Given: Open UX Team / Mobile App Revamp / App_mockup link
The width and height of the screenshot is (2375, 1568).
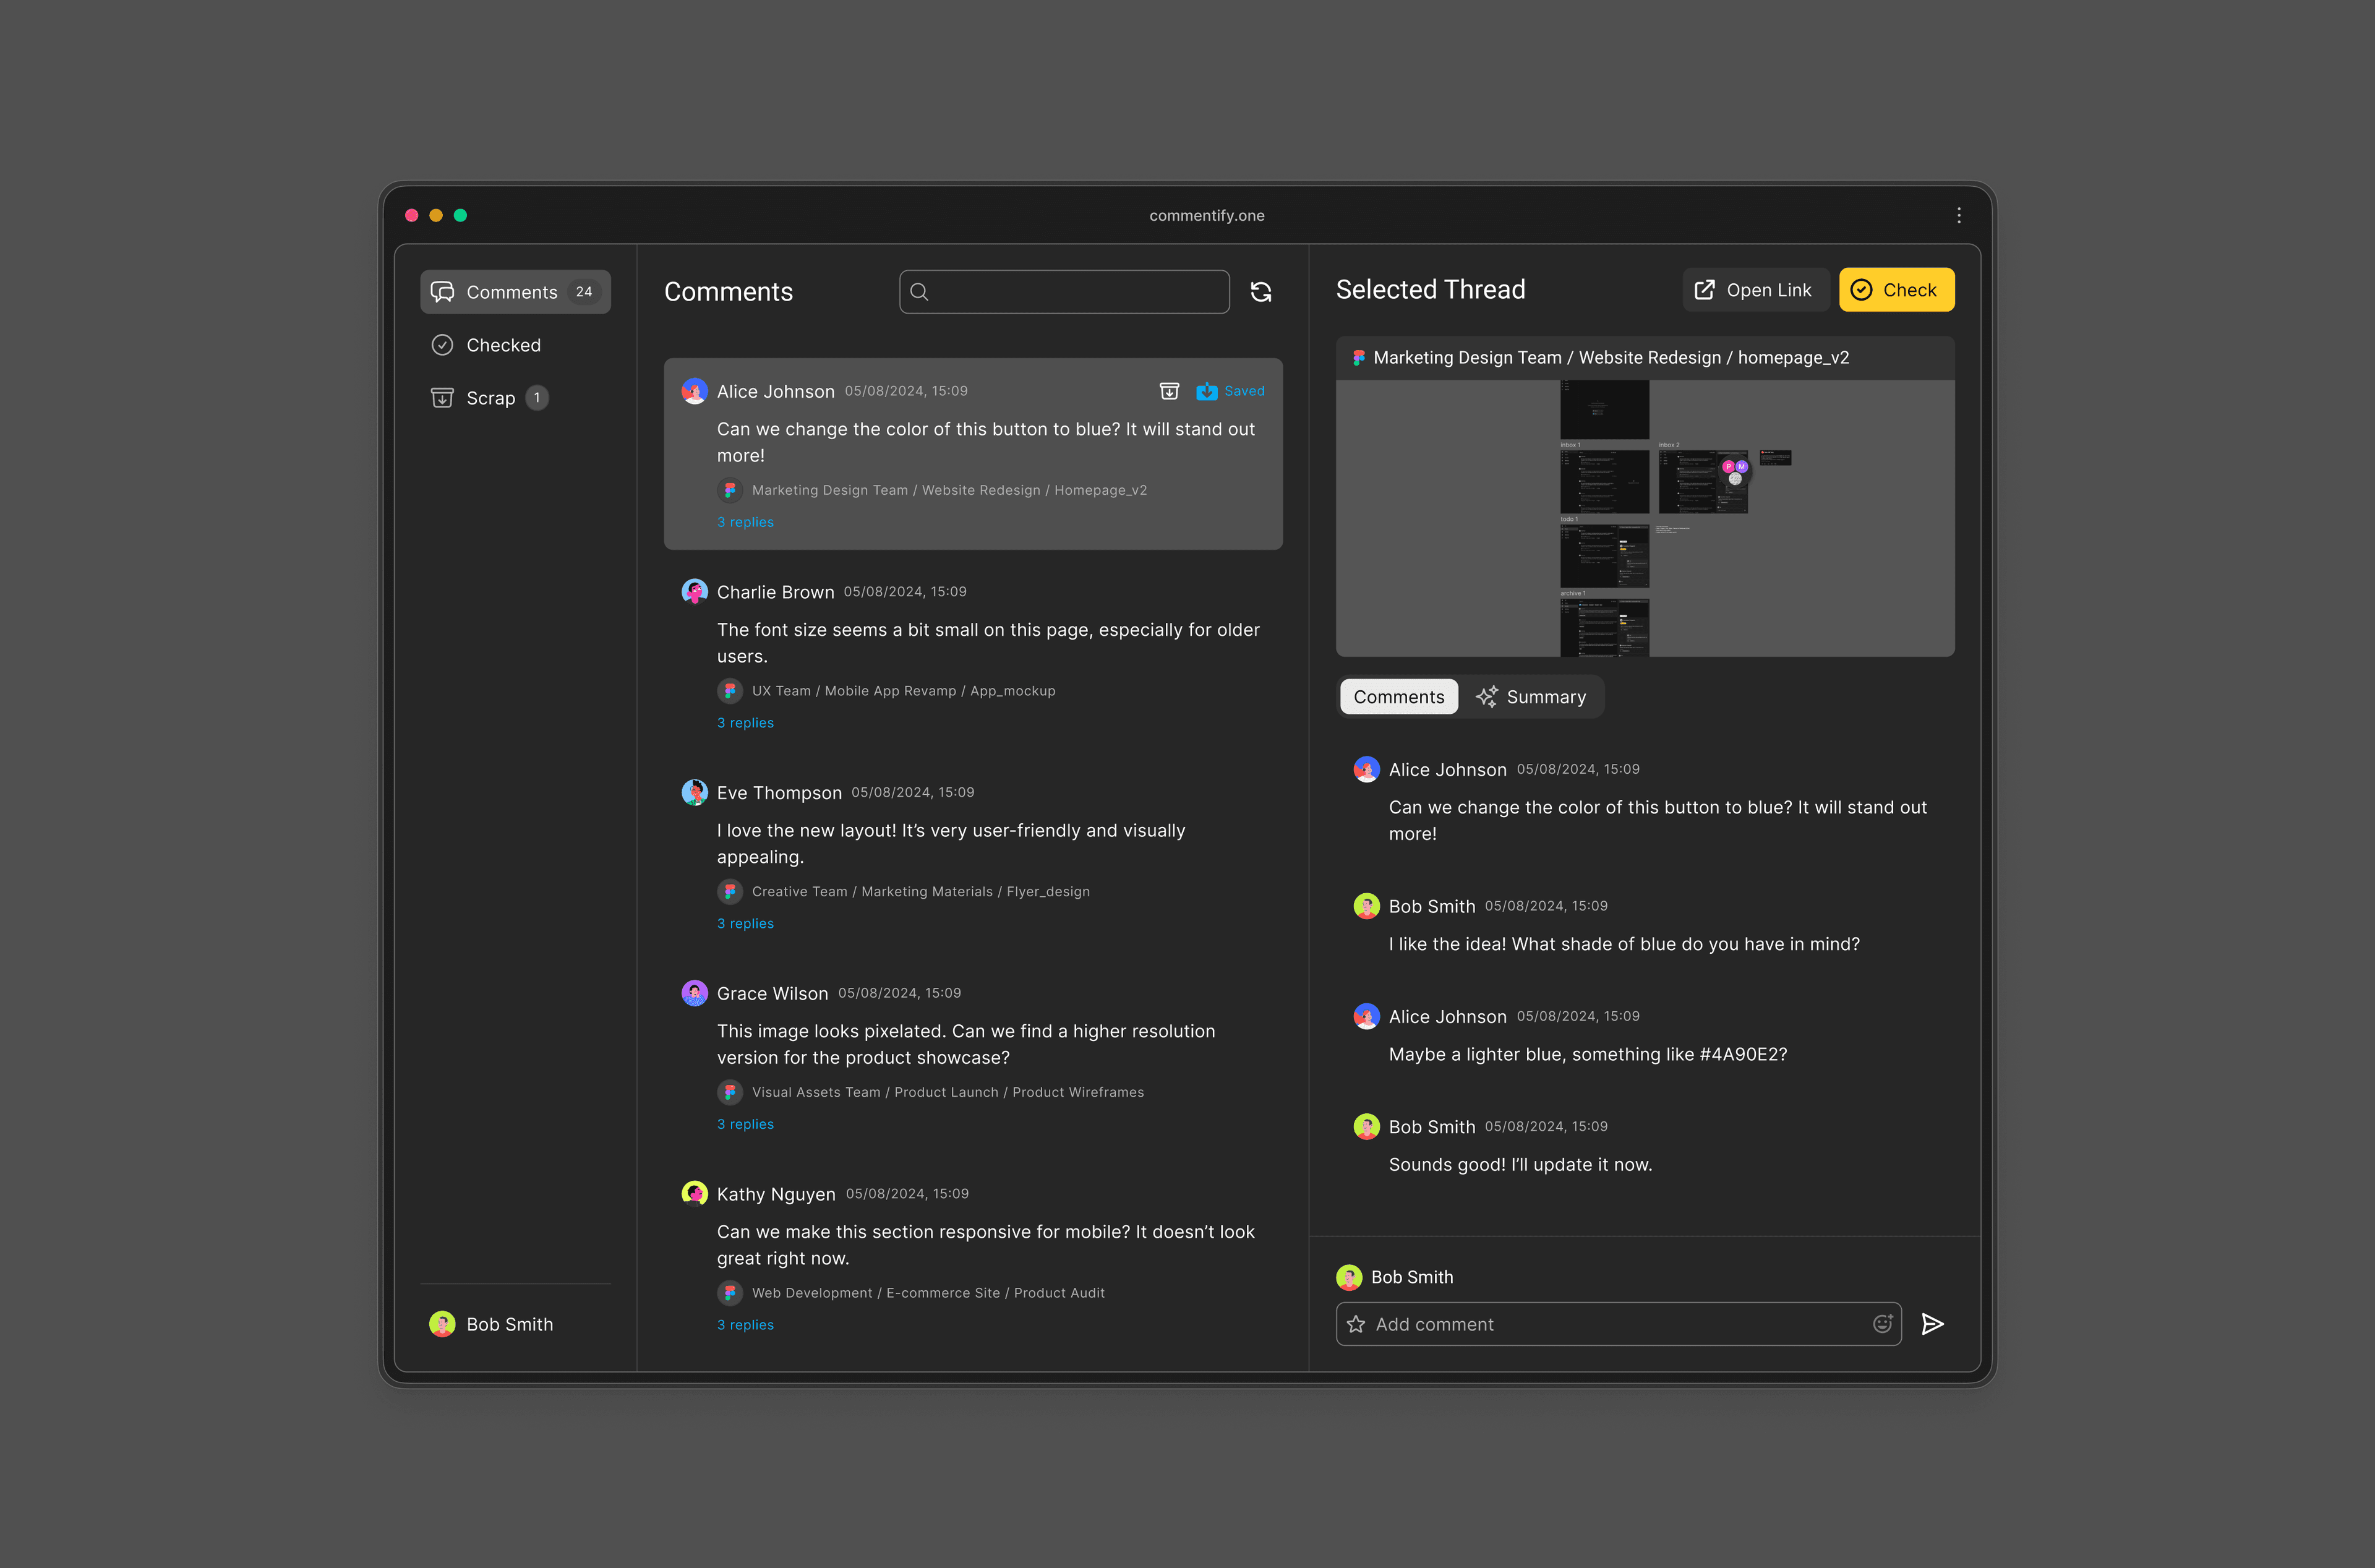Looking at the screenshot, I should [x=903, y=691].
